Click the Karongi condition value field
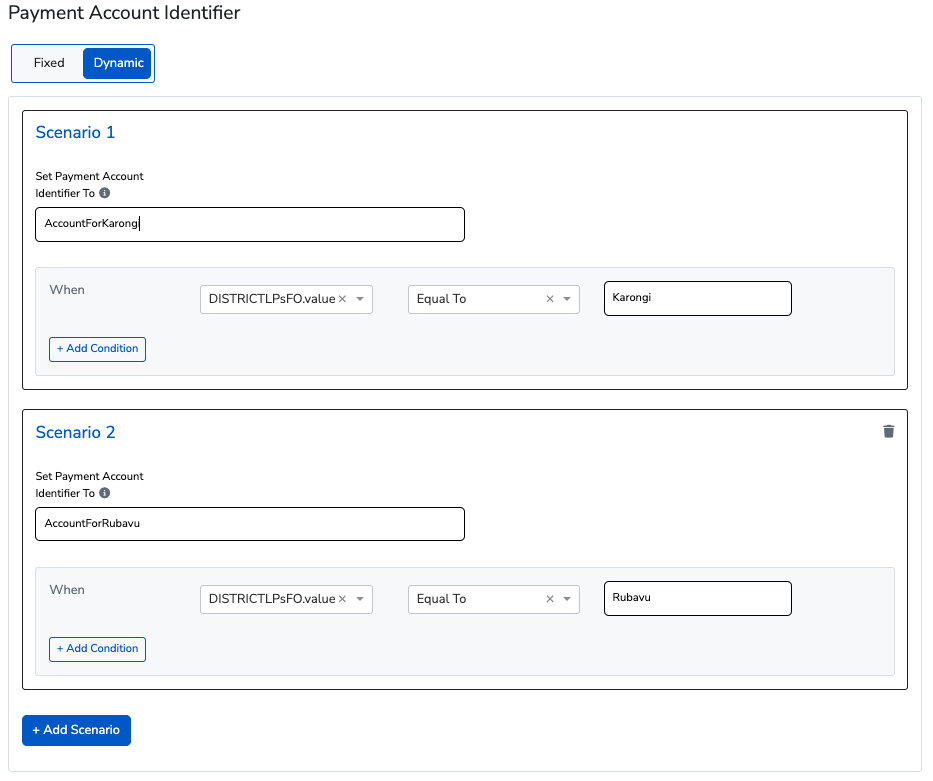The height and width of the screenshot is (781, 933). tap(697, 298)
